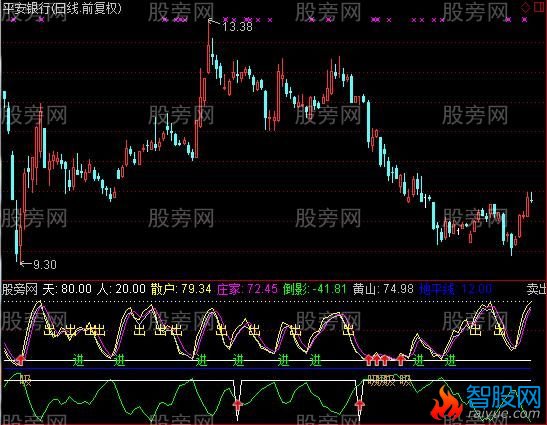Select the green 倒影: -41.81 value
Viewport: 547px width, 425px height.
[315, 289]
